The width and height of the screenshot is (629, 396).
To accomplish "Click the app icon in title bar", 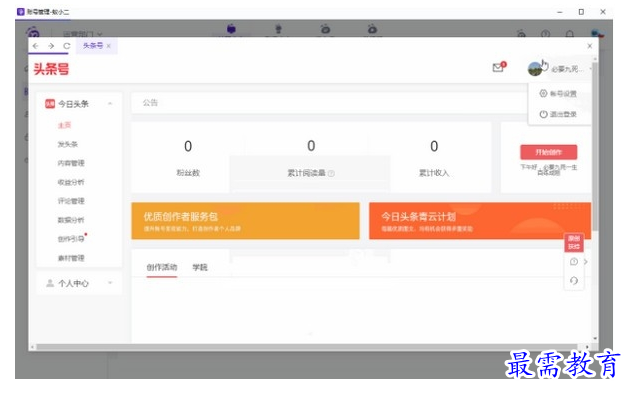I will pos(20,12).
